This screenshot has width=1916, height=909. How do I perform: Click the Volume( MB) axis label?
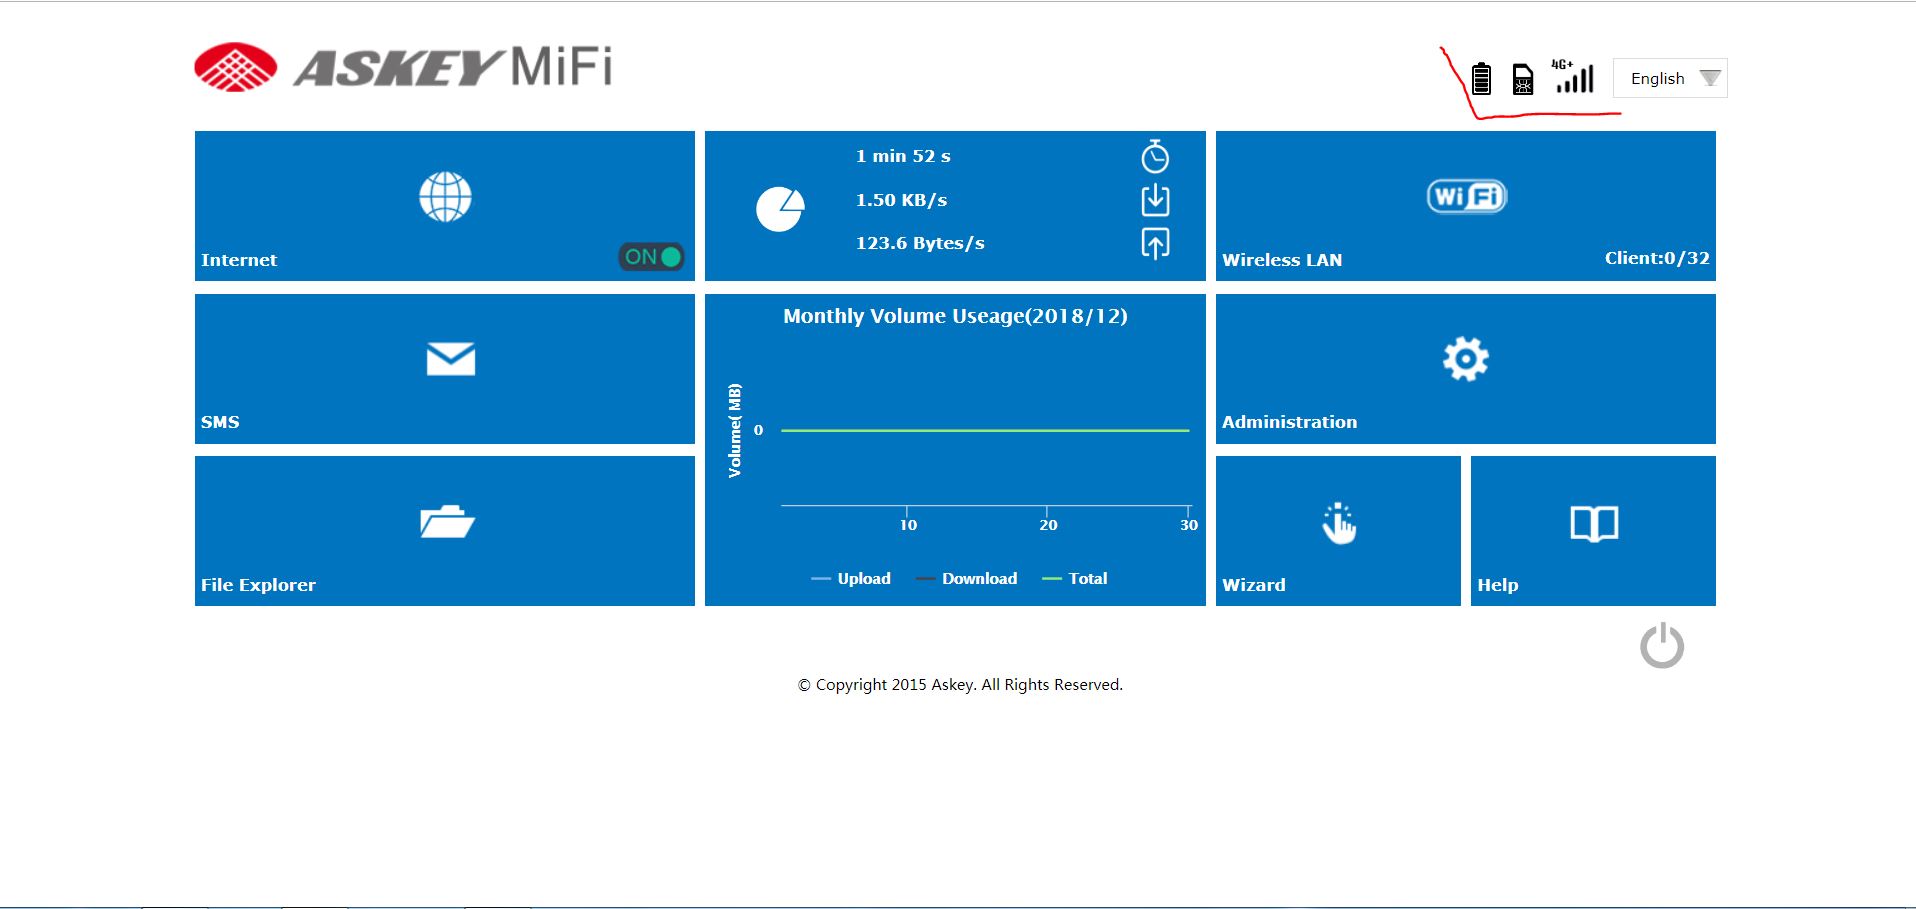[735, 430]
